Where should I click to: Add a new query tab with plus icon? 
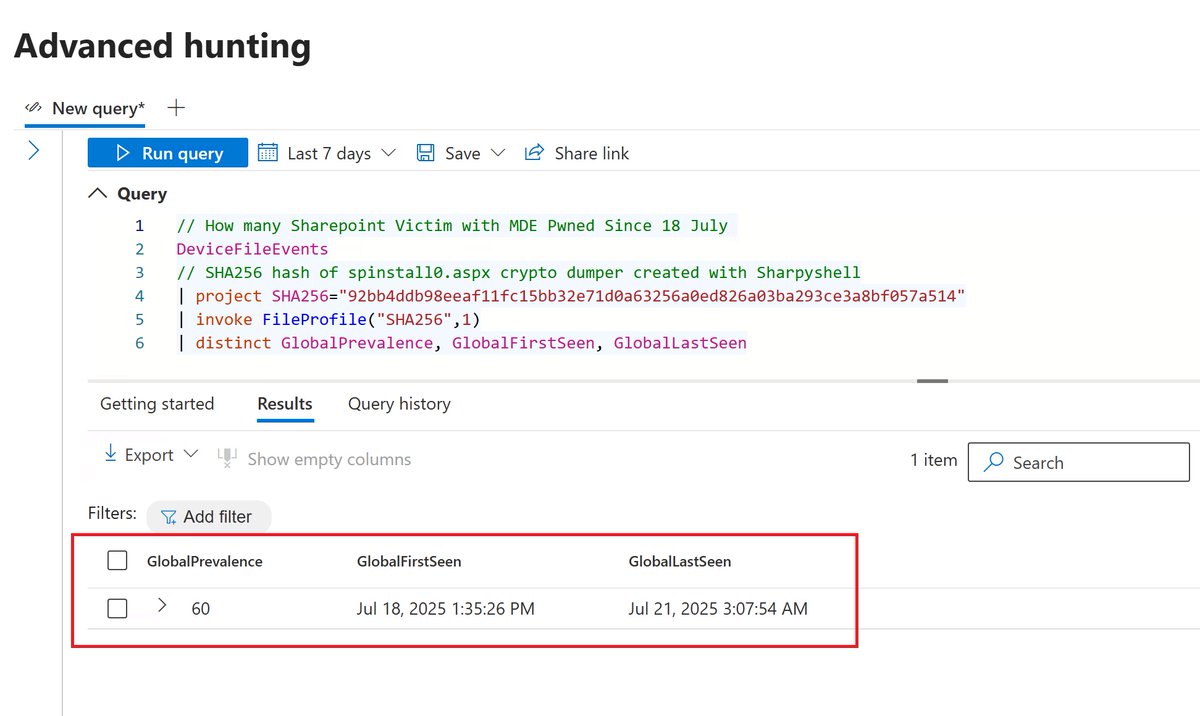coord(176,107)
